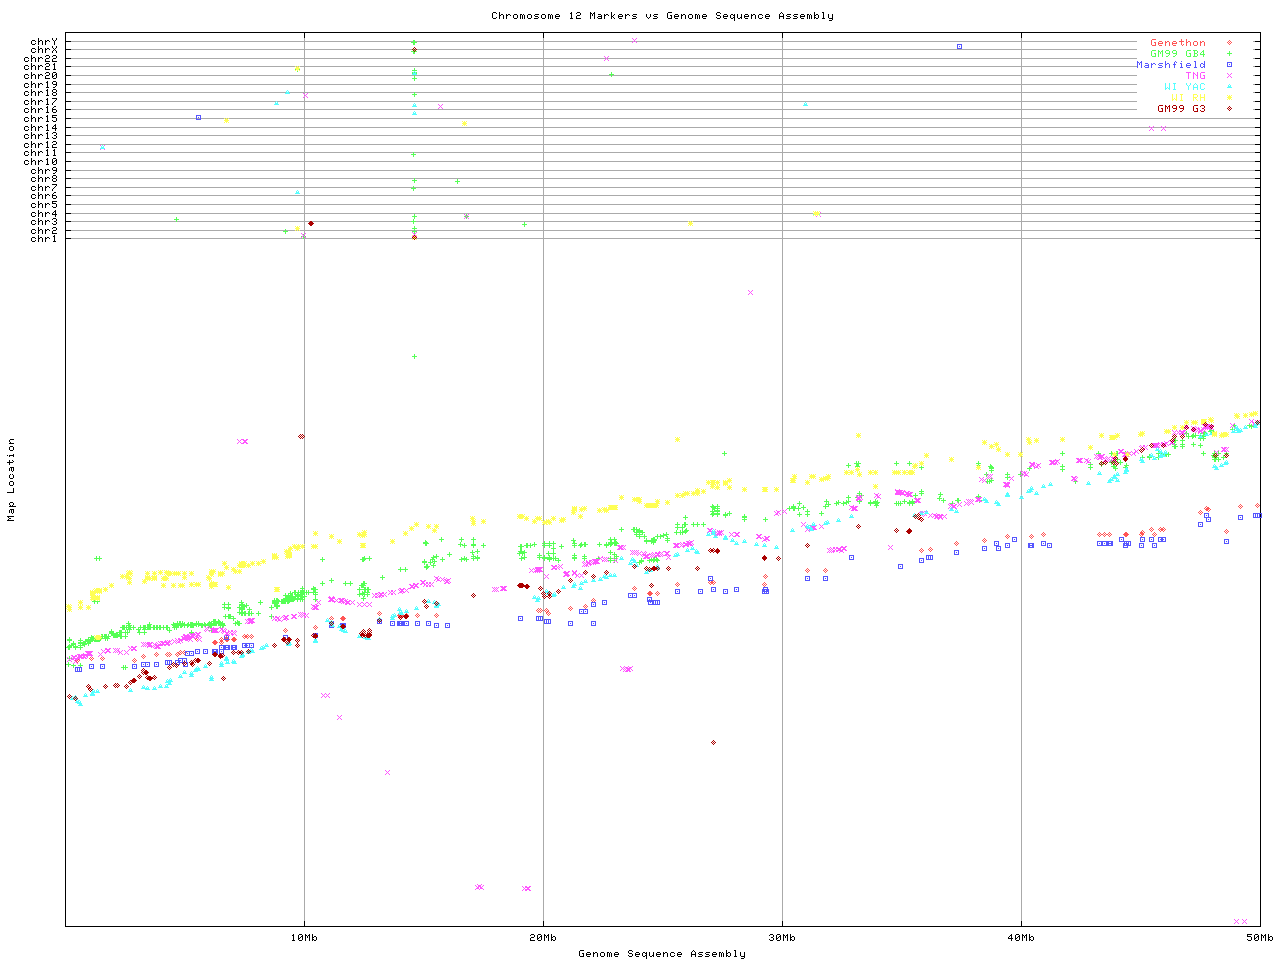Click the blue square Marshfield legend marker
1280x960 pixels.
[x=1229, y=65]
